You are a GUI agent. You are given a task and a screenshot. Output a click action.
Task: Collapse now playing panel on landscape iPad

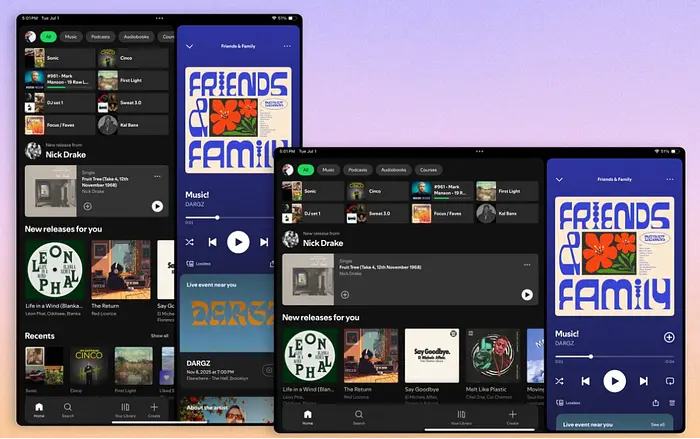559,180
